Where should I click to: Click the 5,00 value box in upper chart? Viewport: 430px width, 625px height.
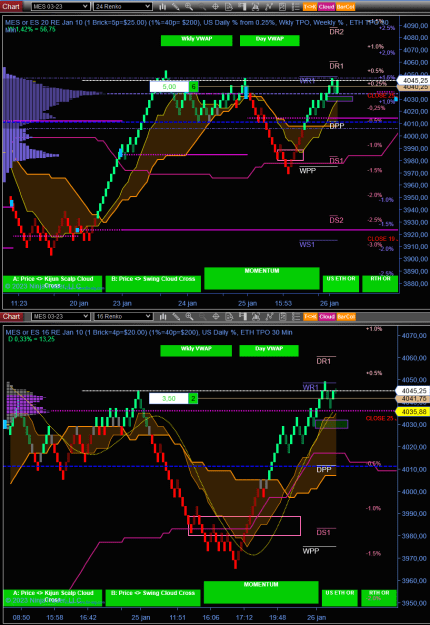coord(169,86)
